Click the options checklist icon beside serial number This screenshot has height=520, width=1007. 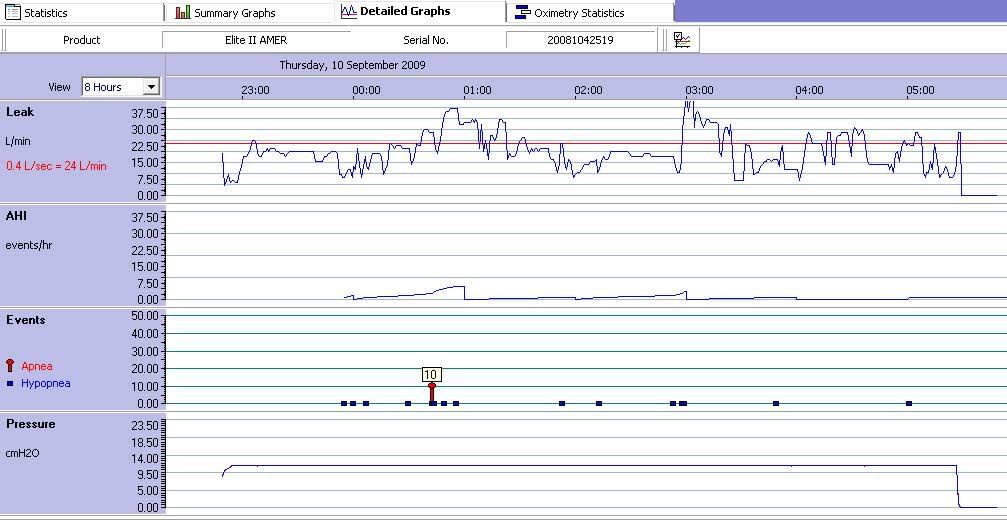click(683, 40)
